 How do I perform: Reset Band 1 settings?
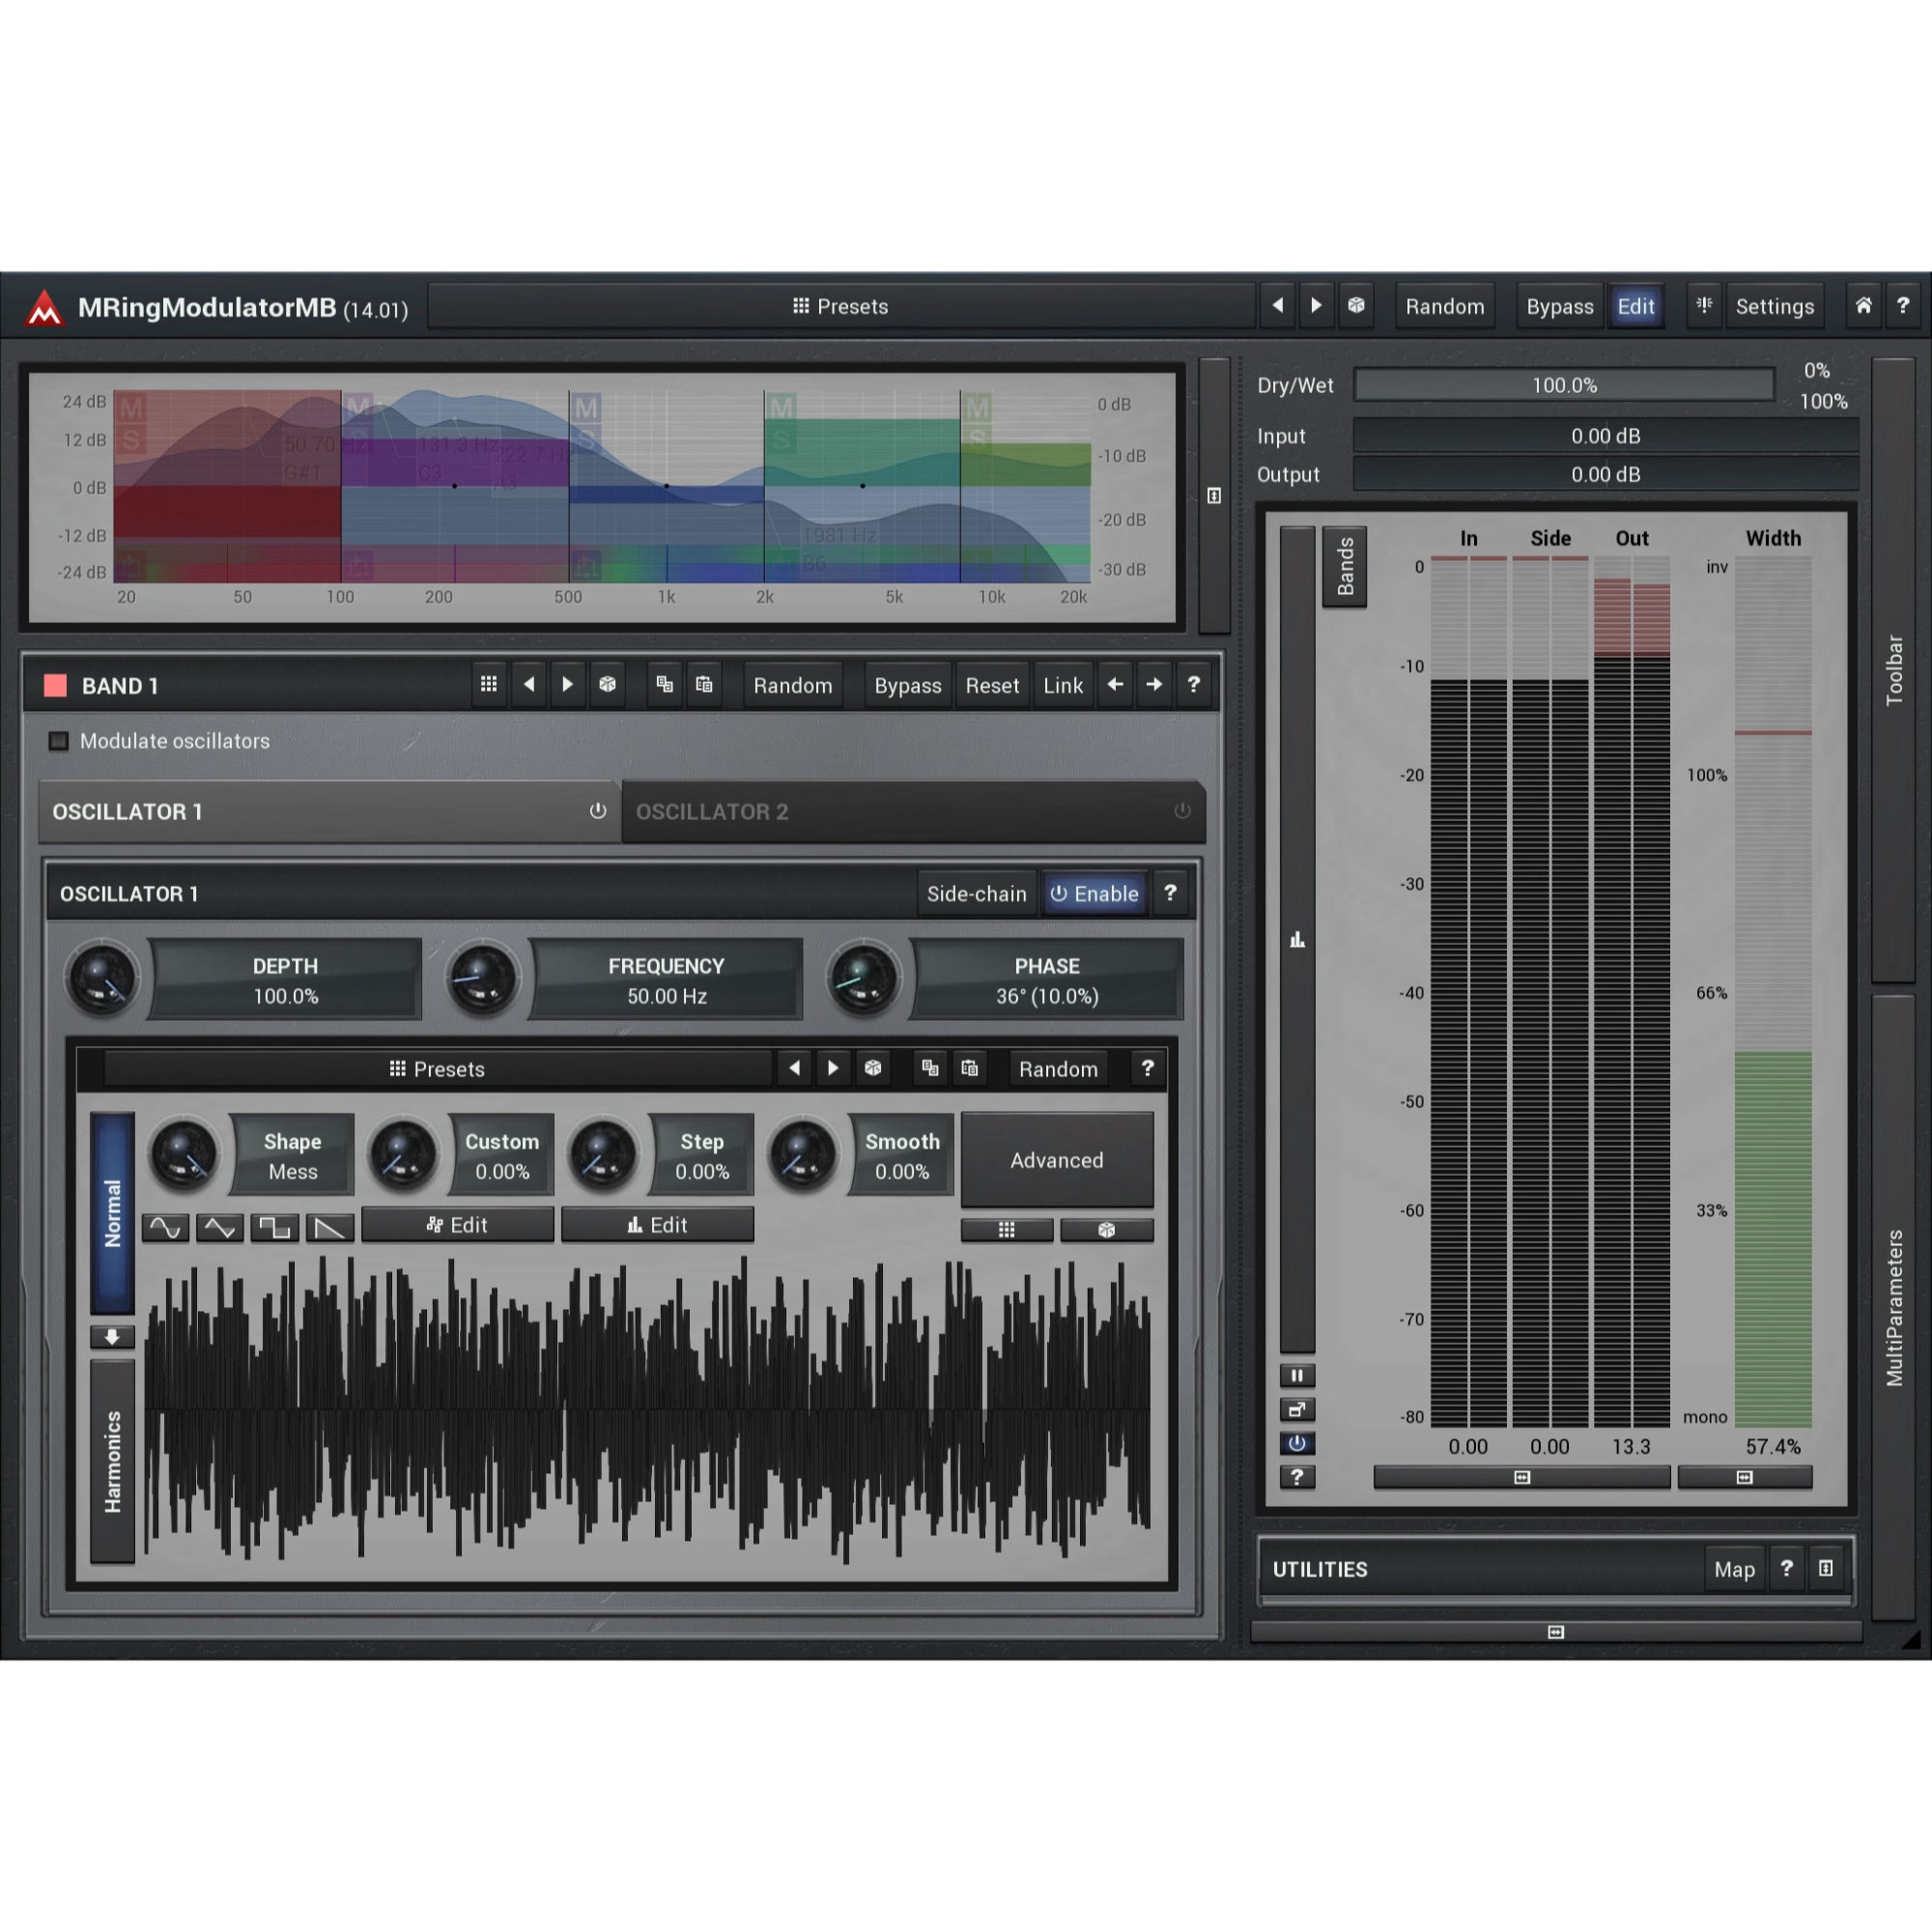tap(991, 685)
